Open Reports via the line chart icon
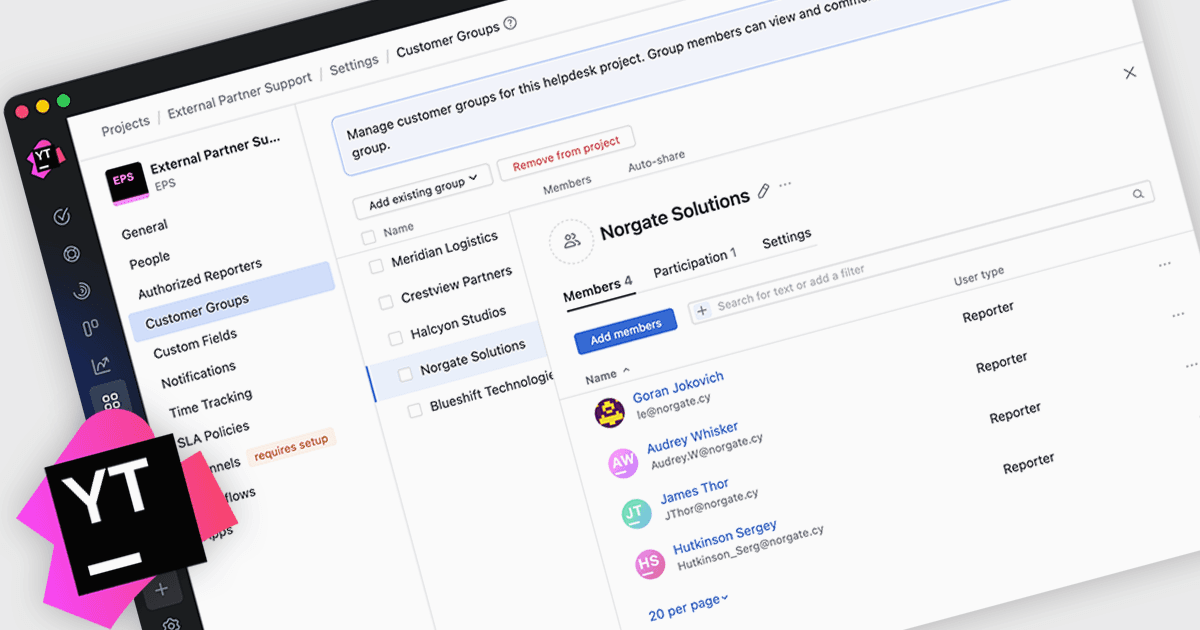The image size is (1200, 630). (x=101, y=365)
